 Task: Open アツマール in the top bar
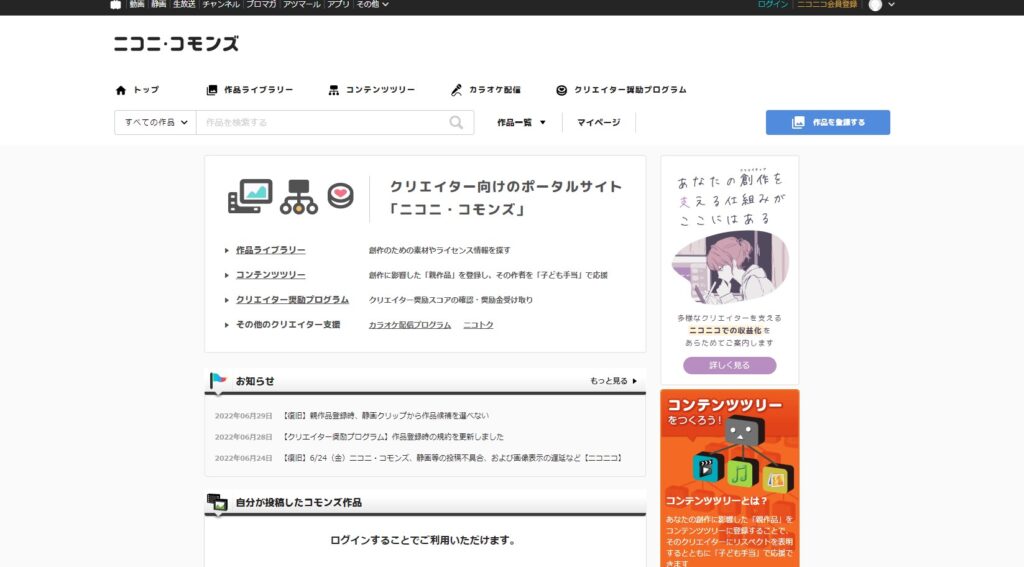pyautogui.click(x=302, y=4)
